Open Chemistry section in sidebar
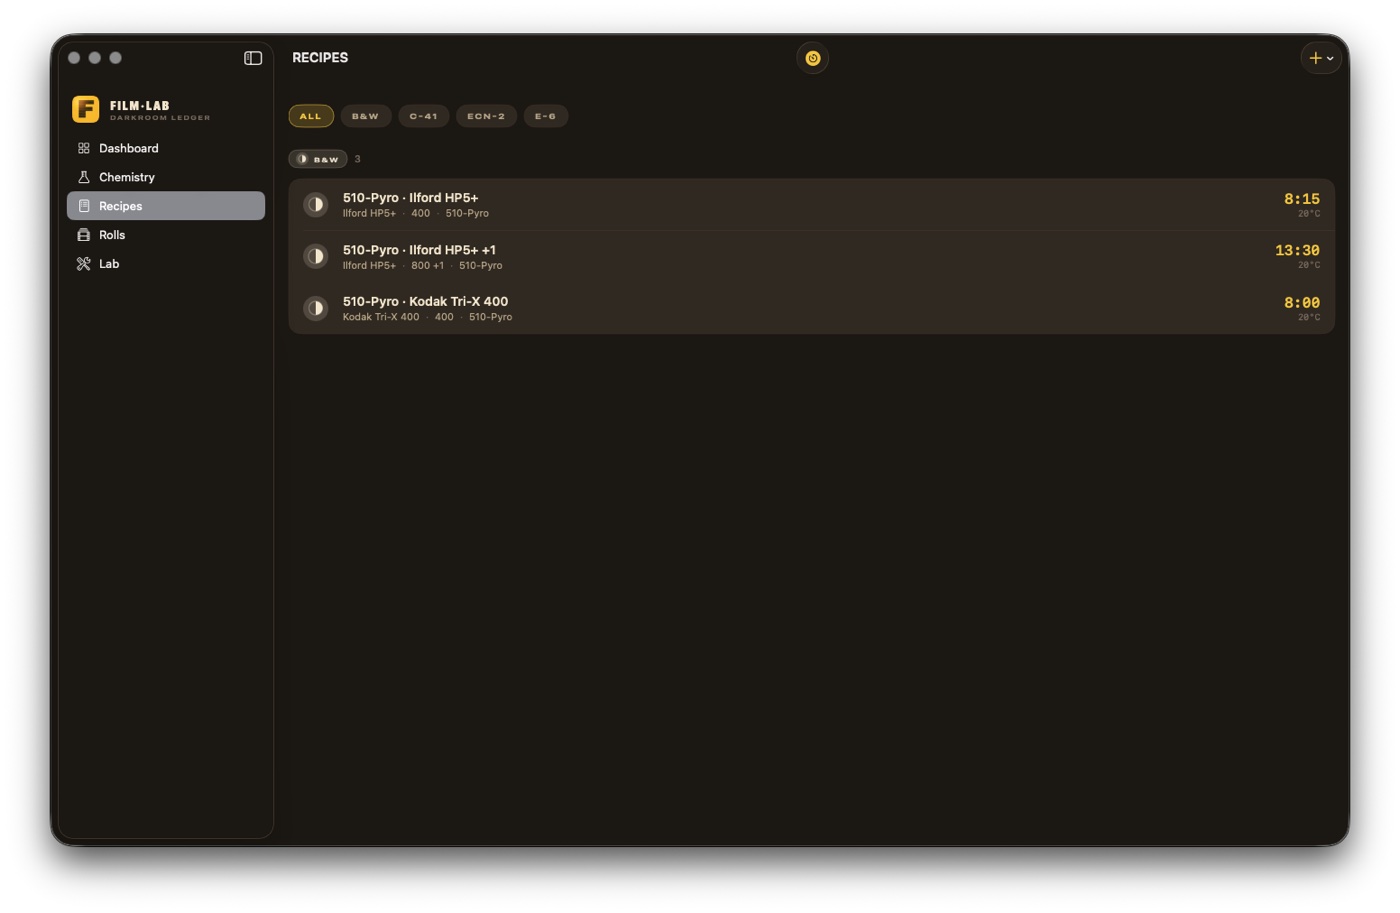 [x=166, y=177]
